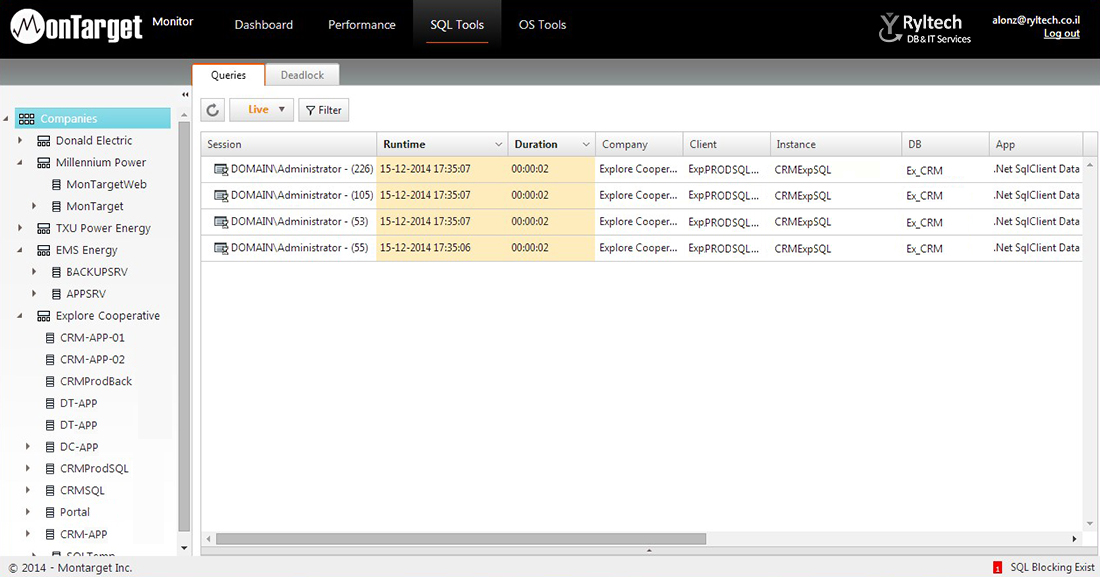
Task: Click the Log out link
Action: pos(1061,34)
